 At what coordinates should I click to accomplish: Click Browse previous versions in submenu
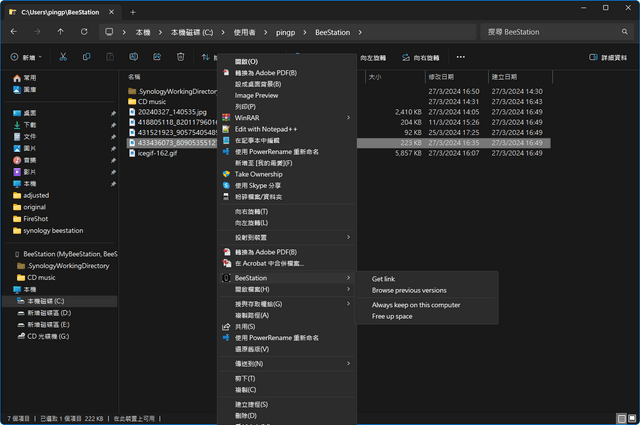click(x=409, y=291)
